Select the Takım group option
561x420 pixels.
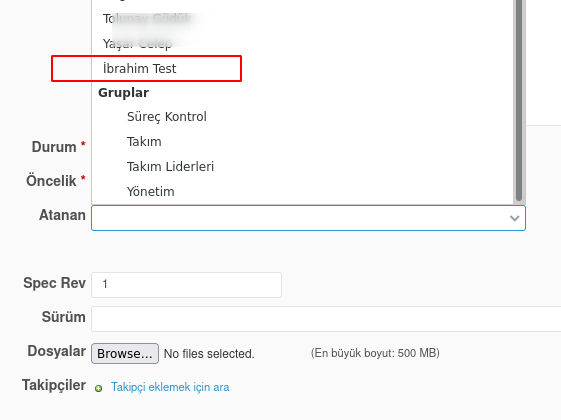[144, 142]
